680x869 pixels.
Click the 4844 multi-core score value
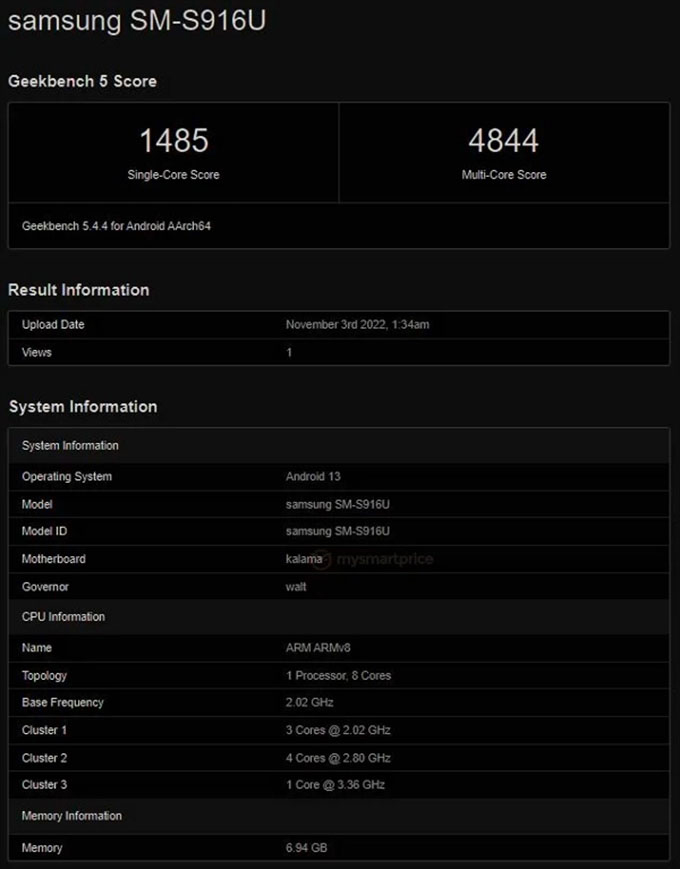click(503, 140)
